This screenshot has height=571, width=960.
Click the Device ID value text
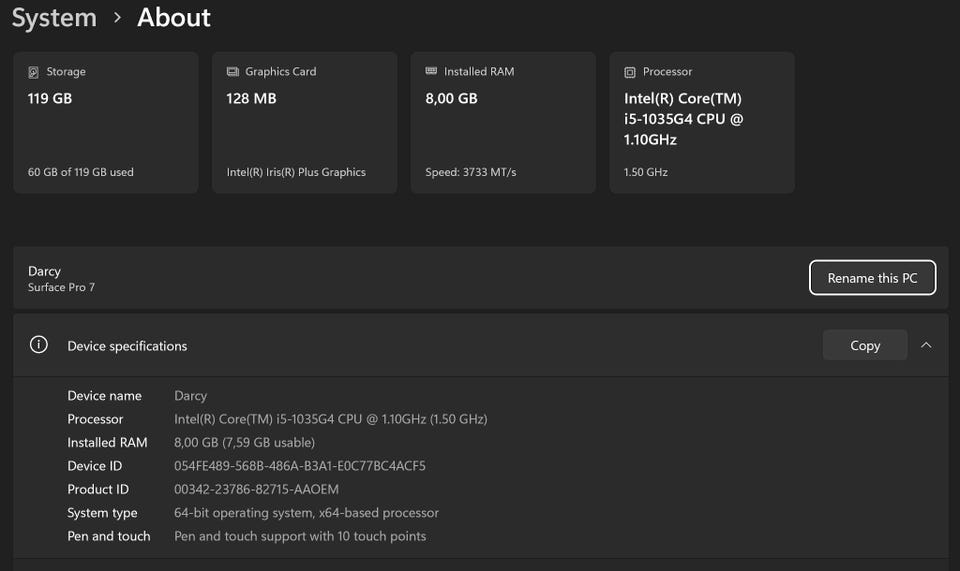point(300,466)
